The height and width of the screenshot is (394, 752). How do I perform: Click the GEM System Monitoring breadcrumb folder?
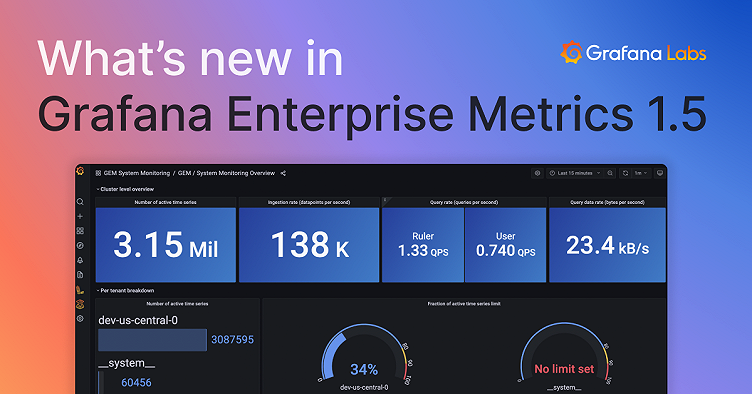[137, 173]
